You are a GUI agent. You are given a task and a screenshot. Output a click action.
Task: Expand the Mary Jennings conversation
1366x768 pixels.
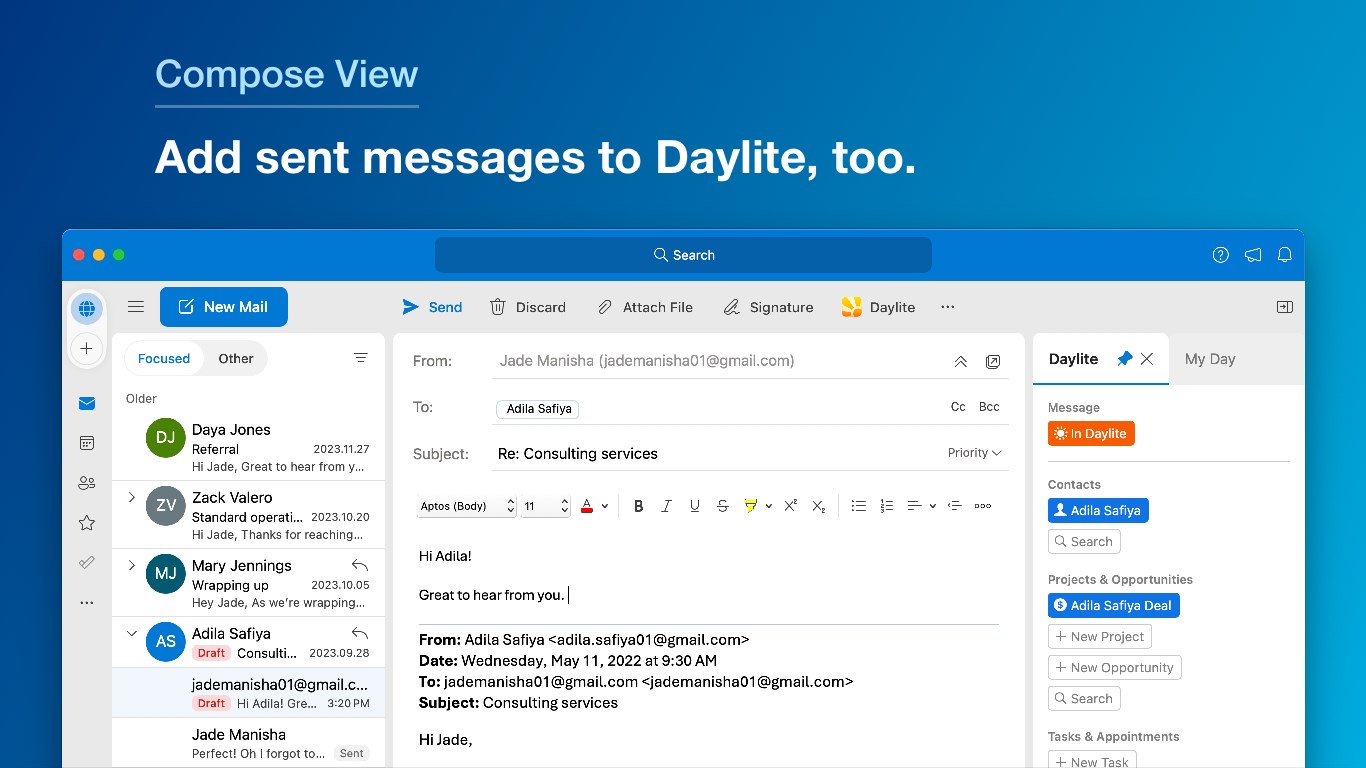(x=131, y=565)
